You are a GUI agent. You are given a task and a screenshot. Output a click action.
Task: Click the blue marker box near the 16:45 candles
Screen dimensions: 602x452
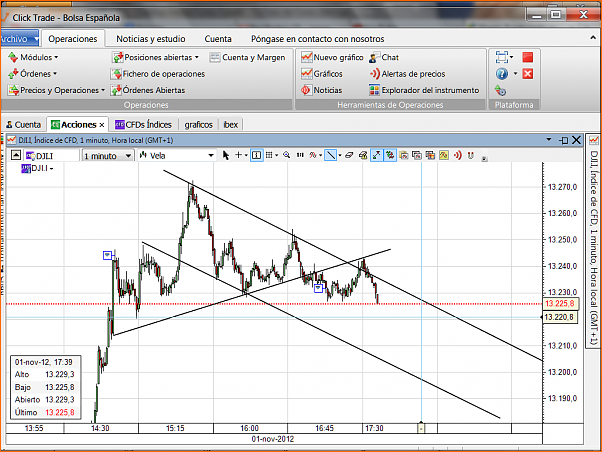point(318,288)
